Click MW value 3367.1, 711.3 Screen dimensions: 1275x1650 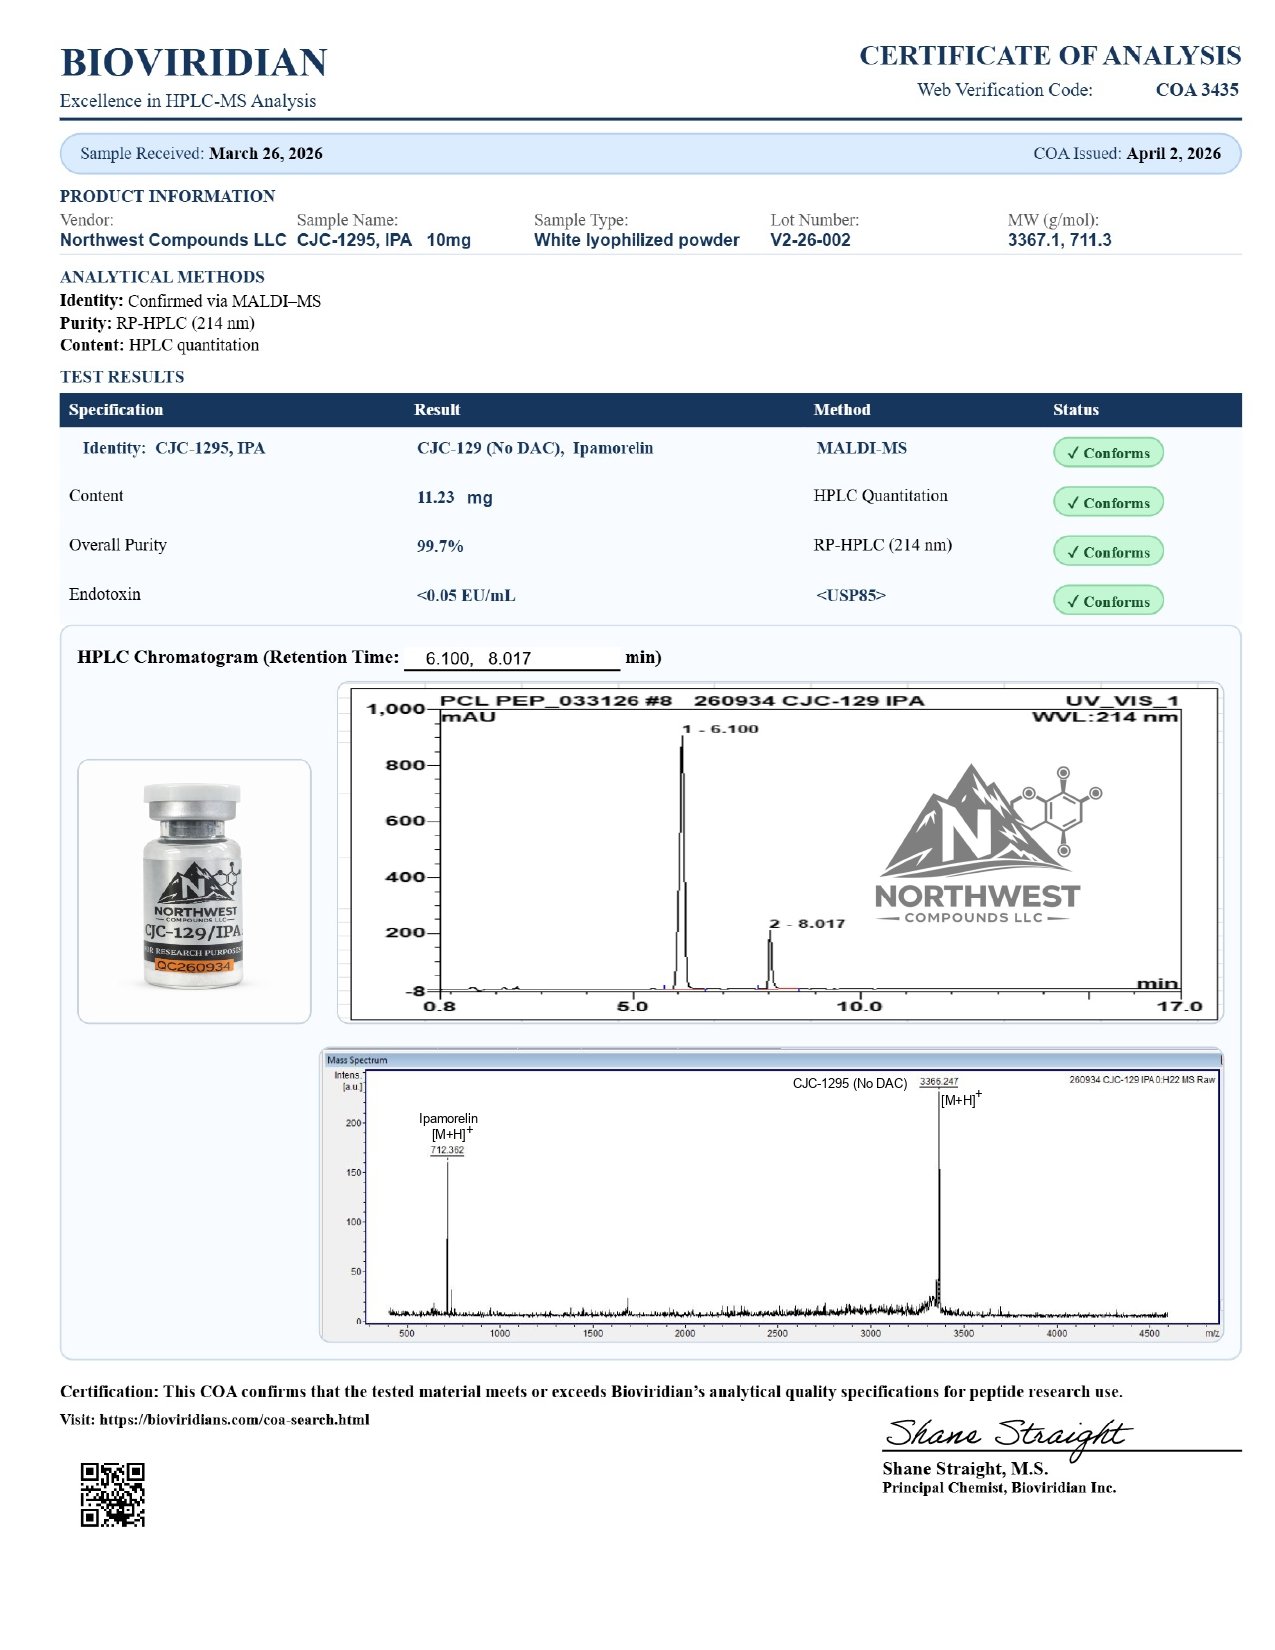1059,240
